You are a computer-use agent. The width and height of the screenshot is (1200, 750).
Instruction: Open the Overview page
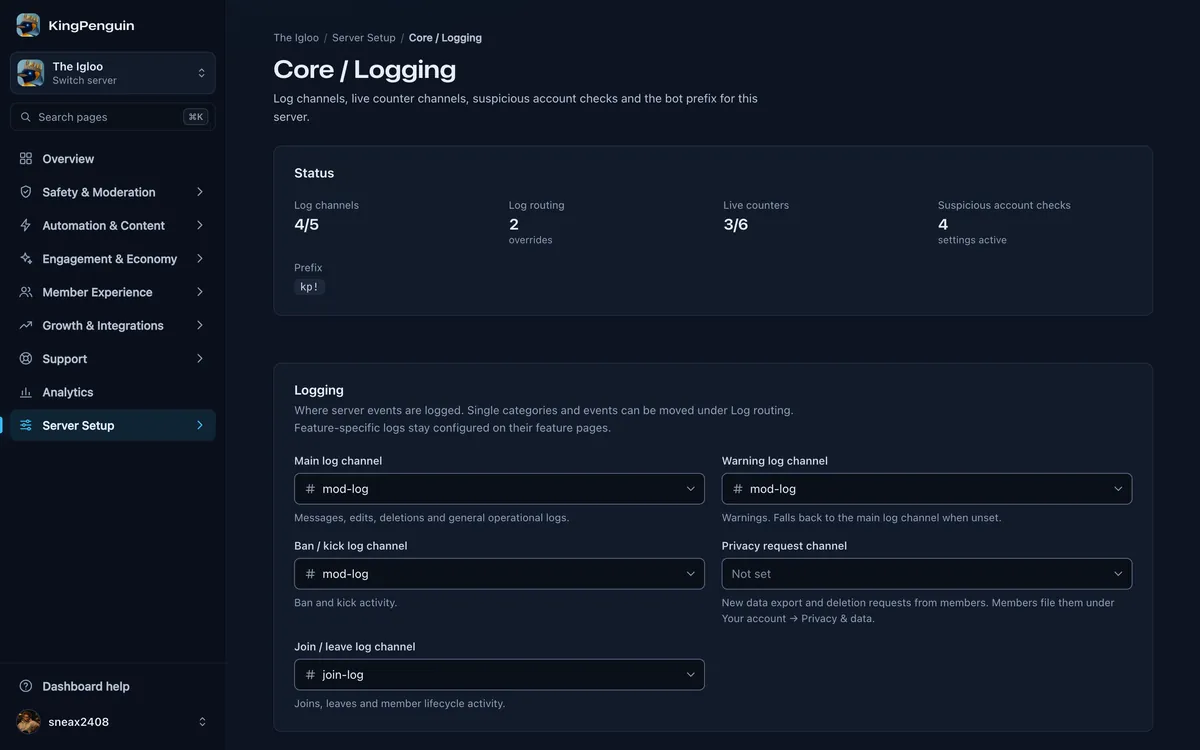pyautogui.click(x=112, y=159)
